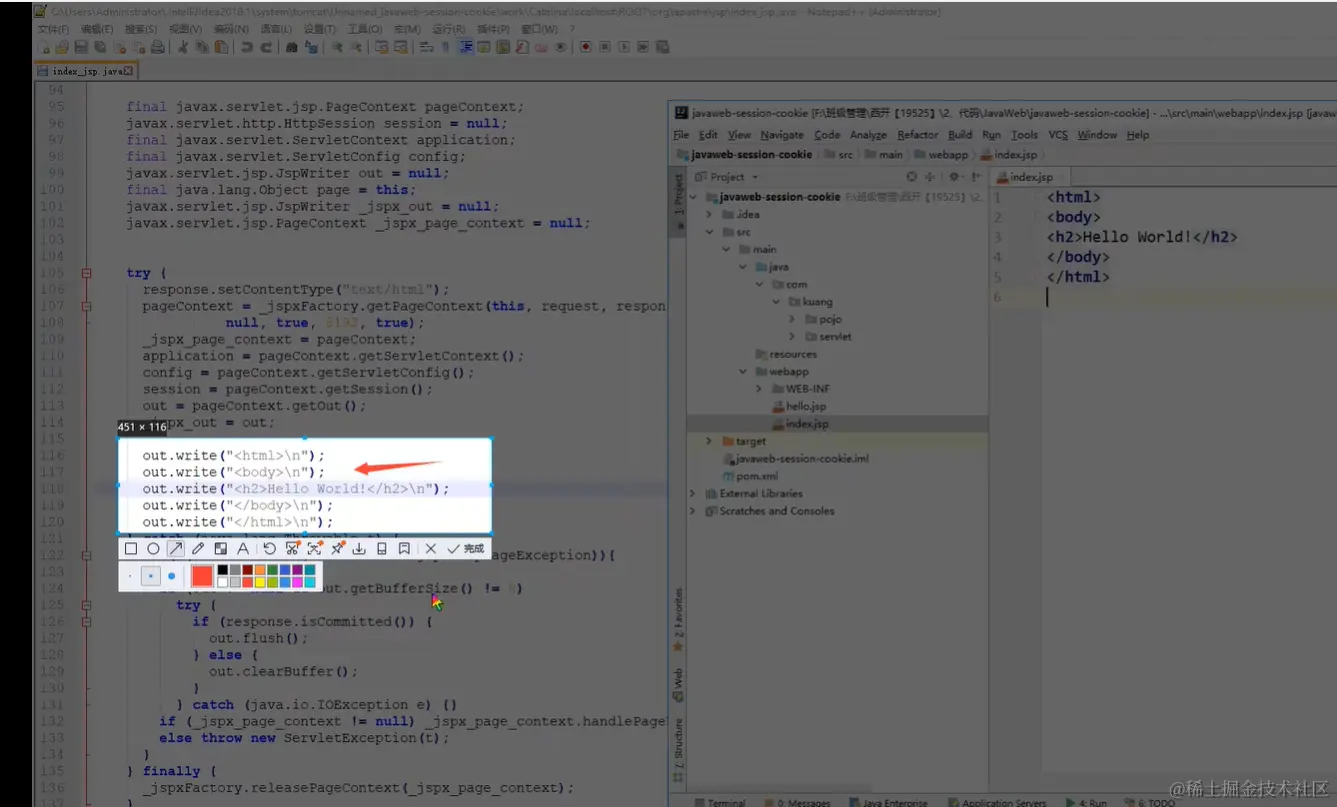Viewport: 1337px width, 807px height.
Task: Click the Notepad++ save file icon
Action: click(80, 47)
